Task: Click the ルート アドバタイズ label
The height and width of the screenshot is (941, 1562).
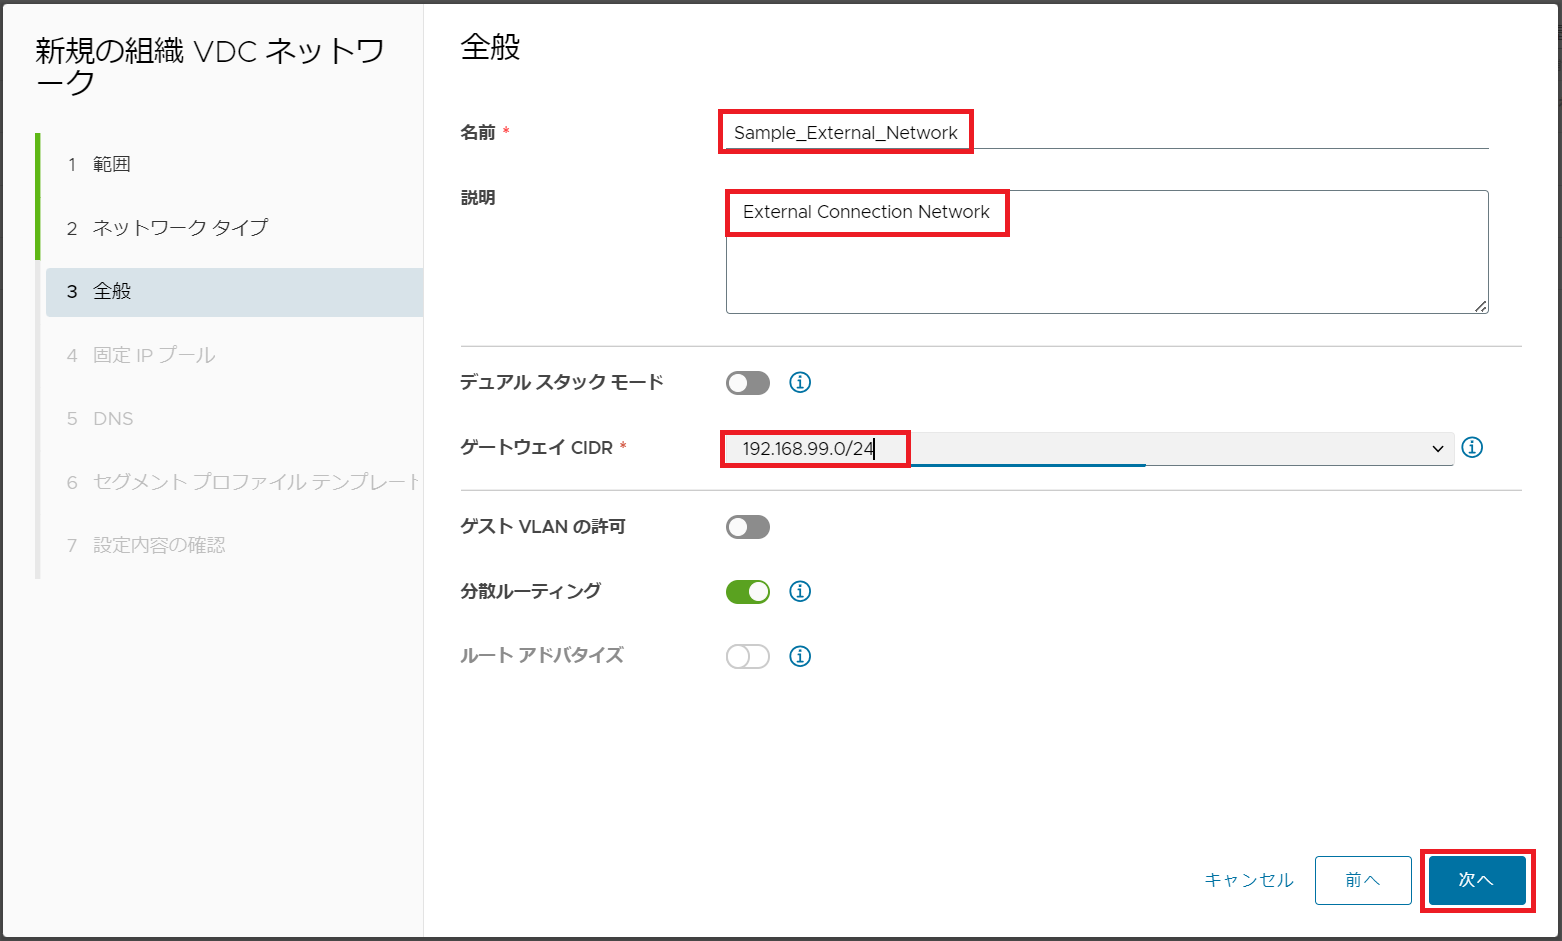Action: tap(542, 655)
